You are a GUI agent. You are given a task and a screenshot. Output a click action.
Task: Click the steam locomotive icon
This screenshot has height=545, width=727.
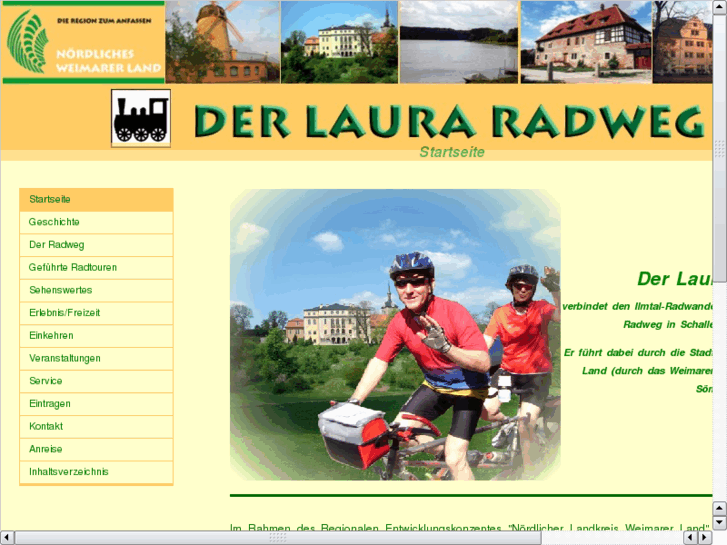click(x=141, y=118)
